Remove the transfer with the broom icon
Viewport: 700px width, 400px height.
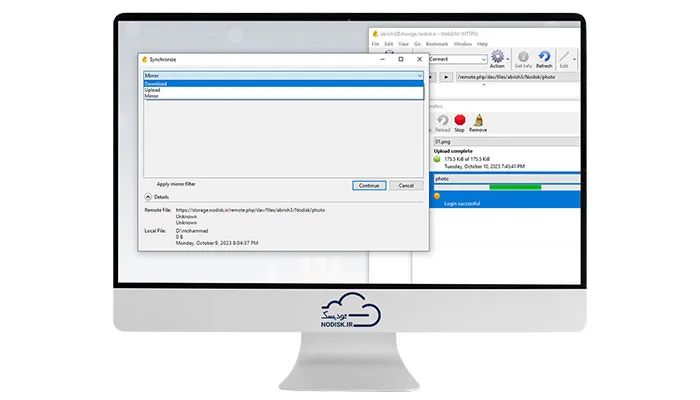pos(478,123)
